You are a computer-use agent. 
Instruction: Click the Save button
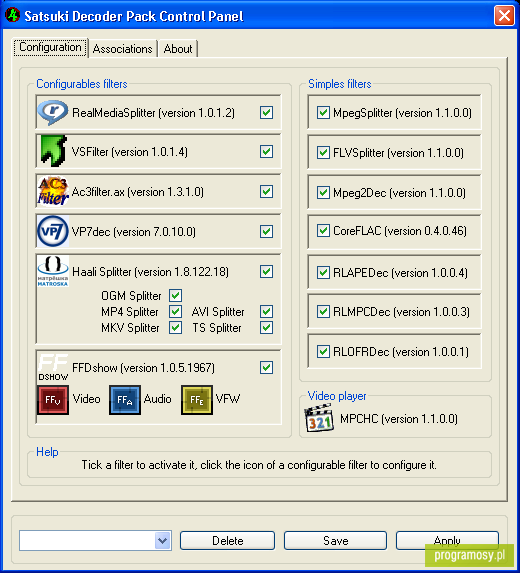pos(335,540)
